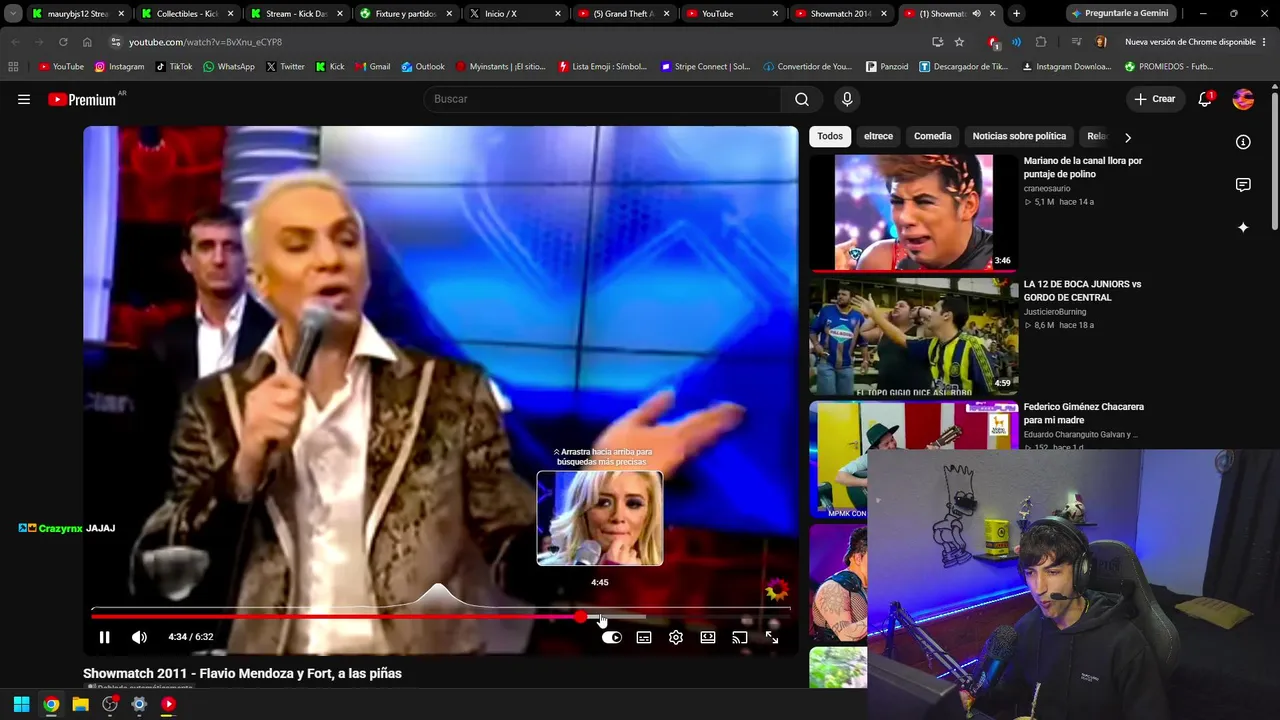Cast video to a TV
Image resolution: width=1280 pixels, height=720 pixels.
740,637
